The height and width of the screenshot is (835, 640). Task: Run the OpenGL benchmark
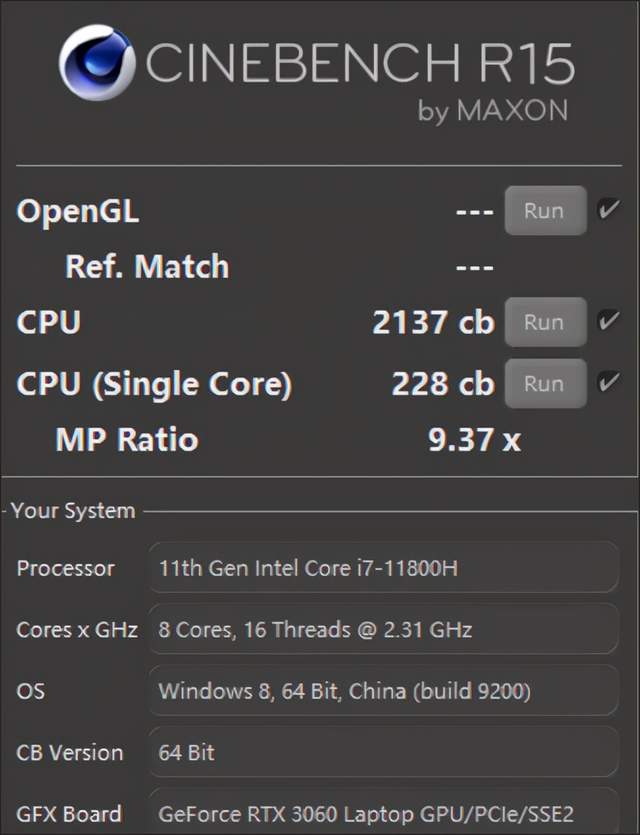tap(544, 211)
